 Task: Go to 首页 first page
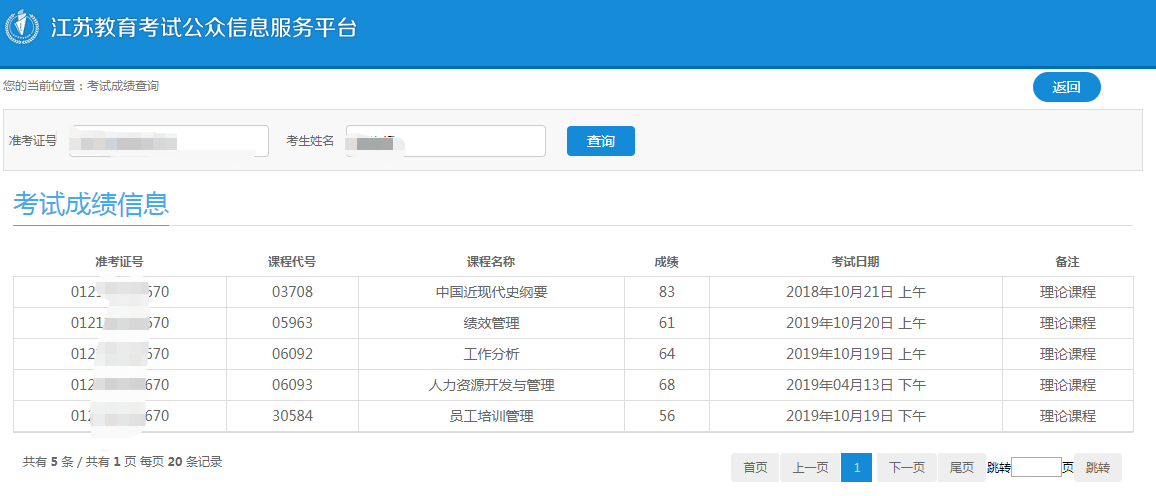[755, 467]
